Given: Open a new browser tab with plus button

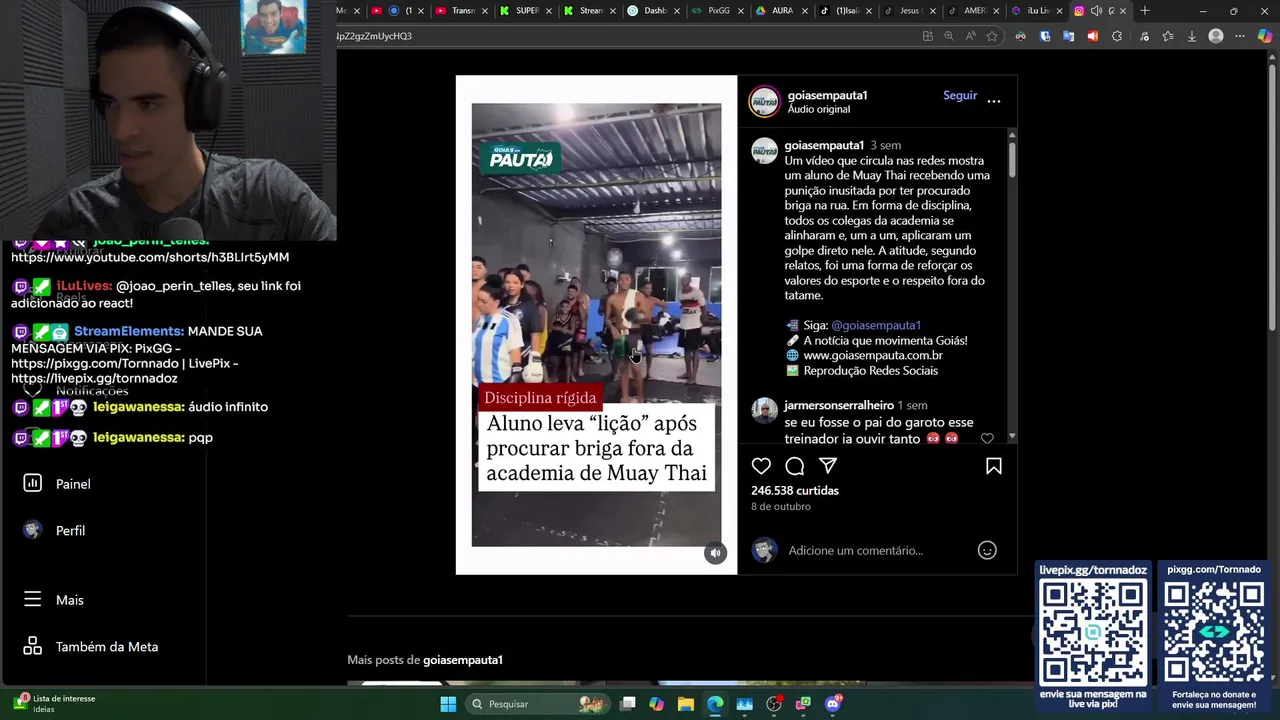Looking at the screenshot, I should 1145,11.
